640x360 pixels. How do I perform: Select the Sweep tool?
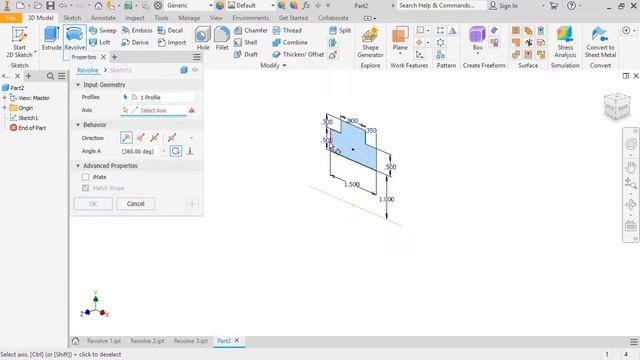tap(103, 30)
